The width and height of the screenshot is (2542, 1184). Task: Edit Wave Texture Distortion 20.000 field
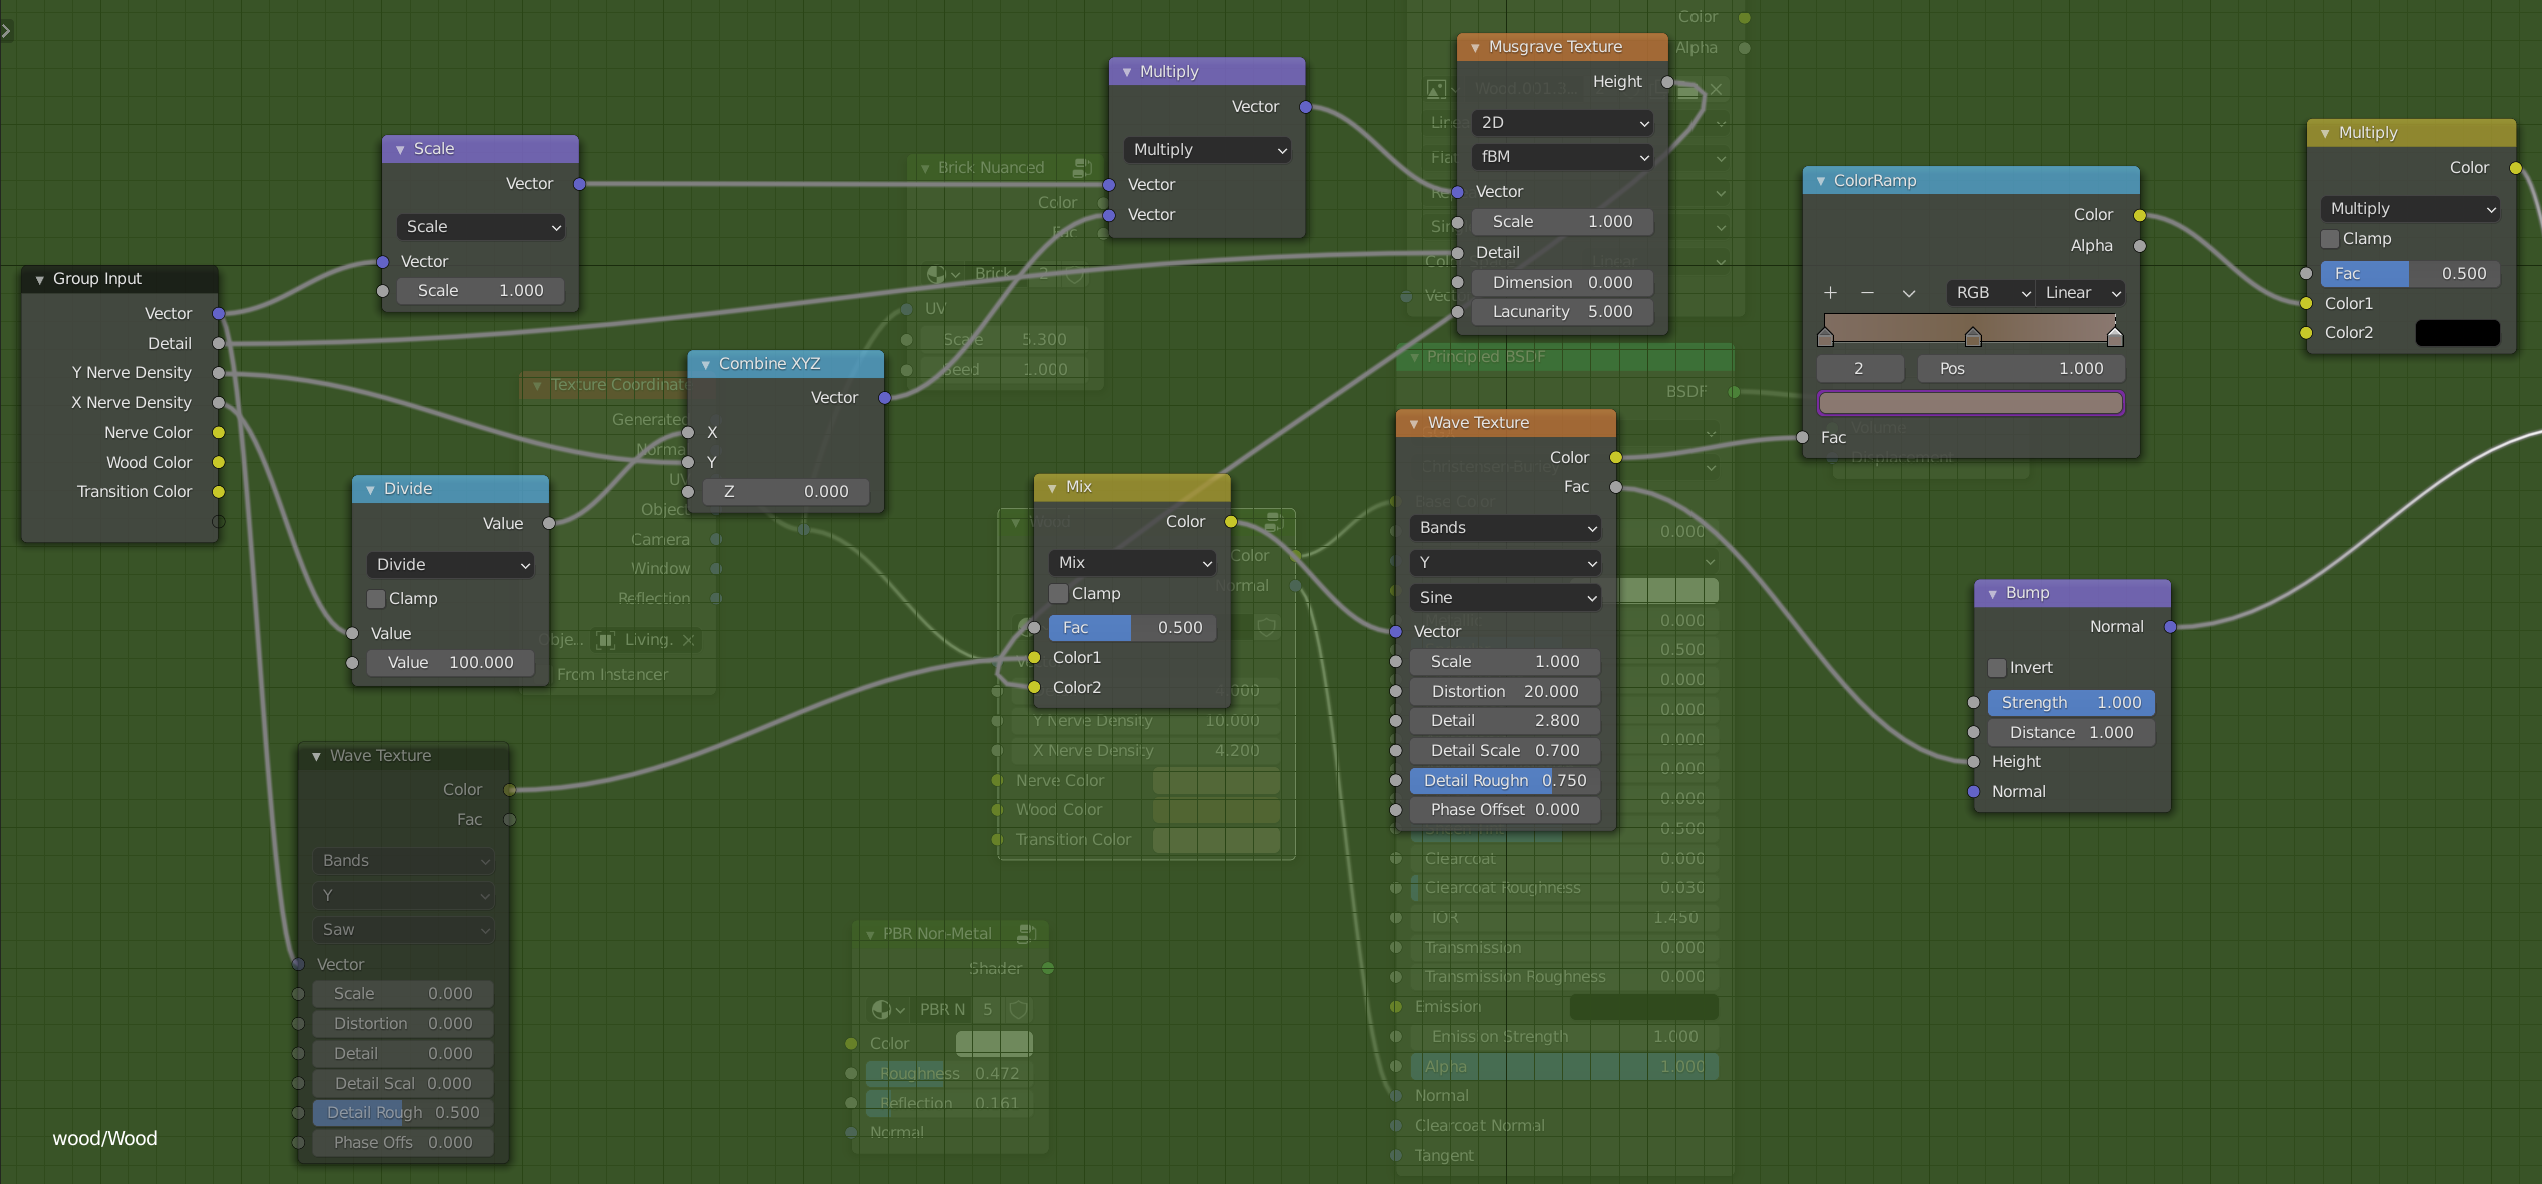pyautogui.click(x=1505, y=692)
